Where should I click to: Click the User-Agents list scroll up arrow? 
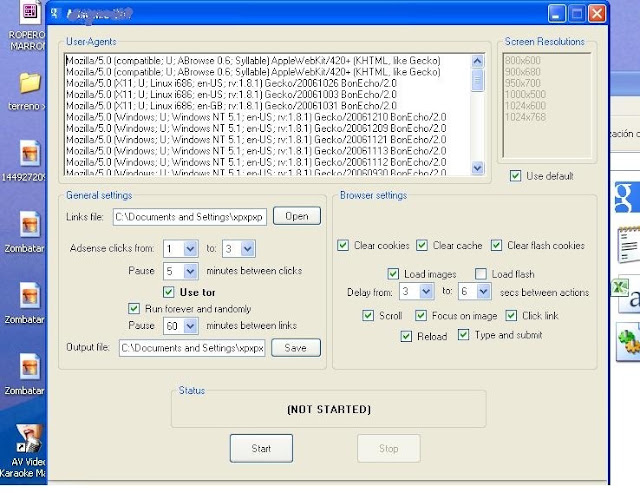tap(477, 61)
